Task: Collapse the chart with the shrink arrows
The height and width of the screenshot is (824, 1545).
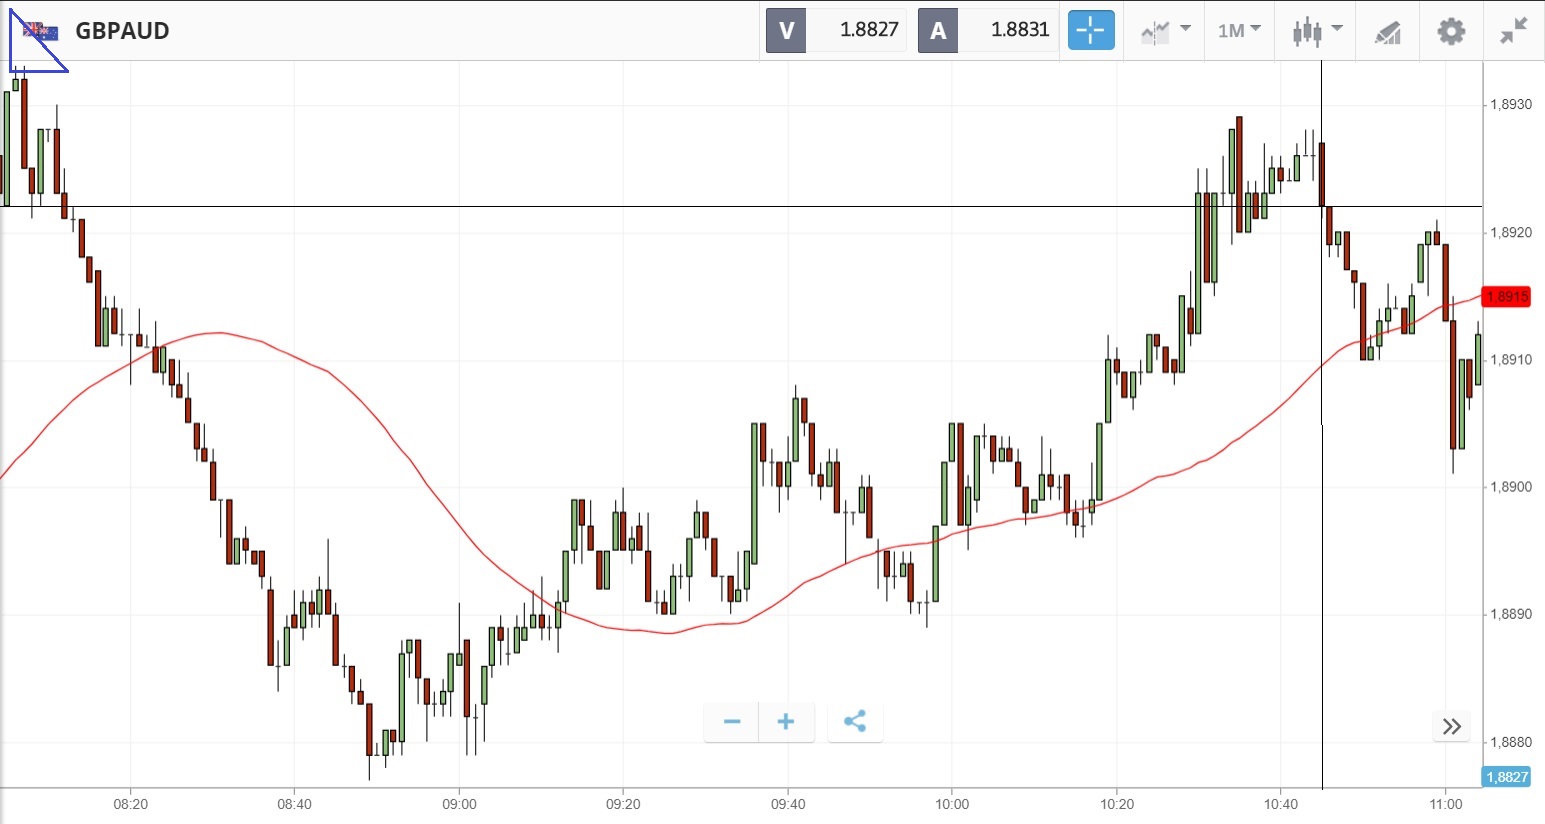Action: (1514, 31)
